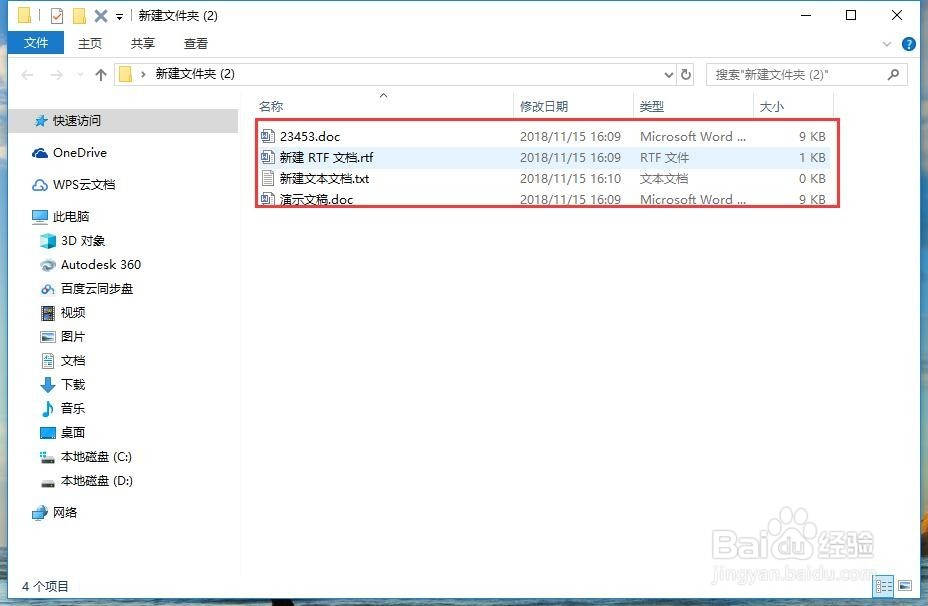
Task: Click the Word icon of 23453.doc
Action: coord(268,136)
